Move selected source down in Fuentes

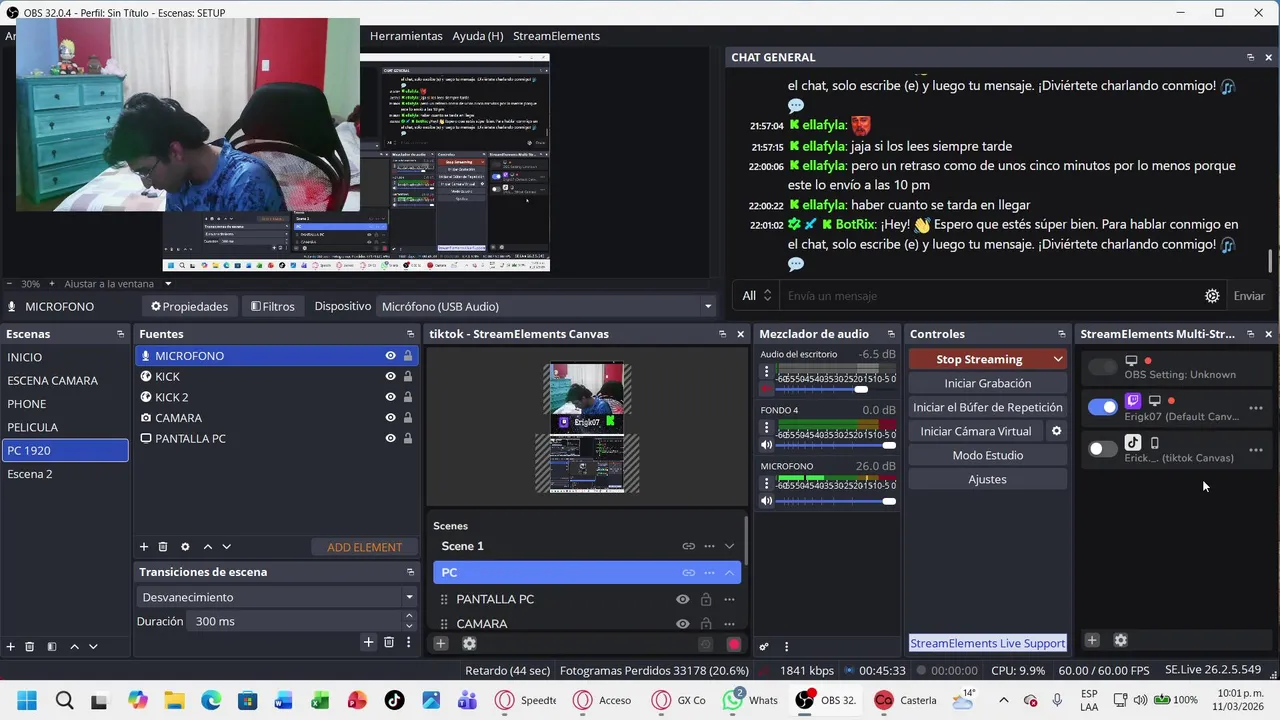click(226, 547)
